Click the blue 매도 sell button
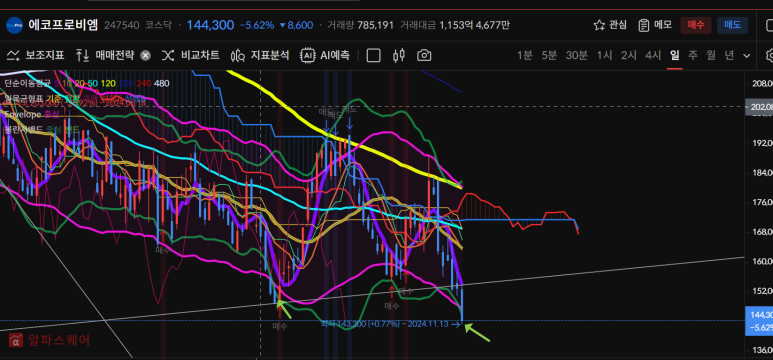The image size is (773, 360). click(732, 25)
